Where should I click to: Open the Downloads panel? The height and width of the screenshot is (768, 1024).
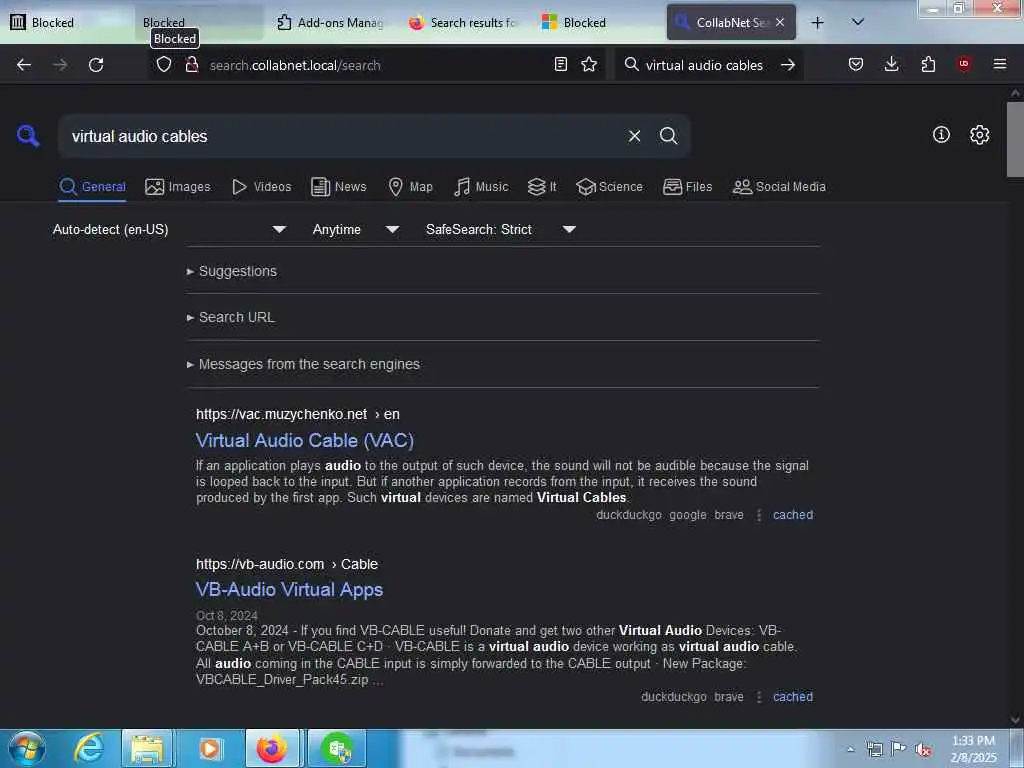pyautogui.click(x=891, y=64)
